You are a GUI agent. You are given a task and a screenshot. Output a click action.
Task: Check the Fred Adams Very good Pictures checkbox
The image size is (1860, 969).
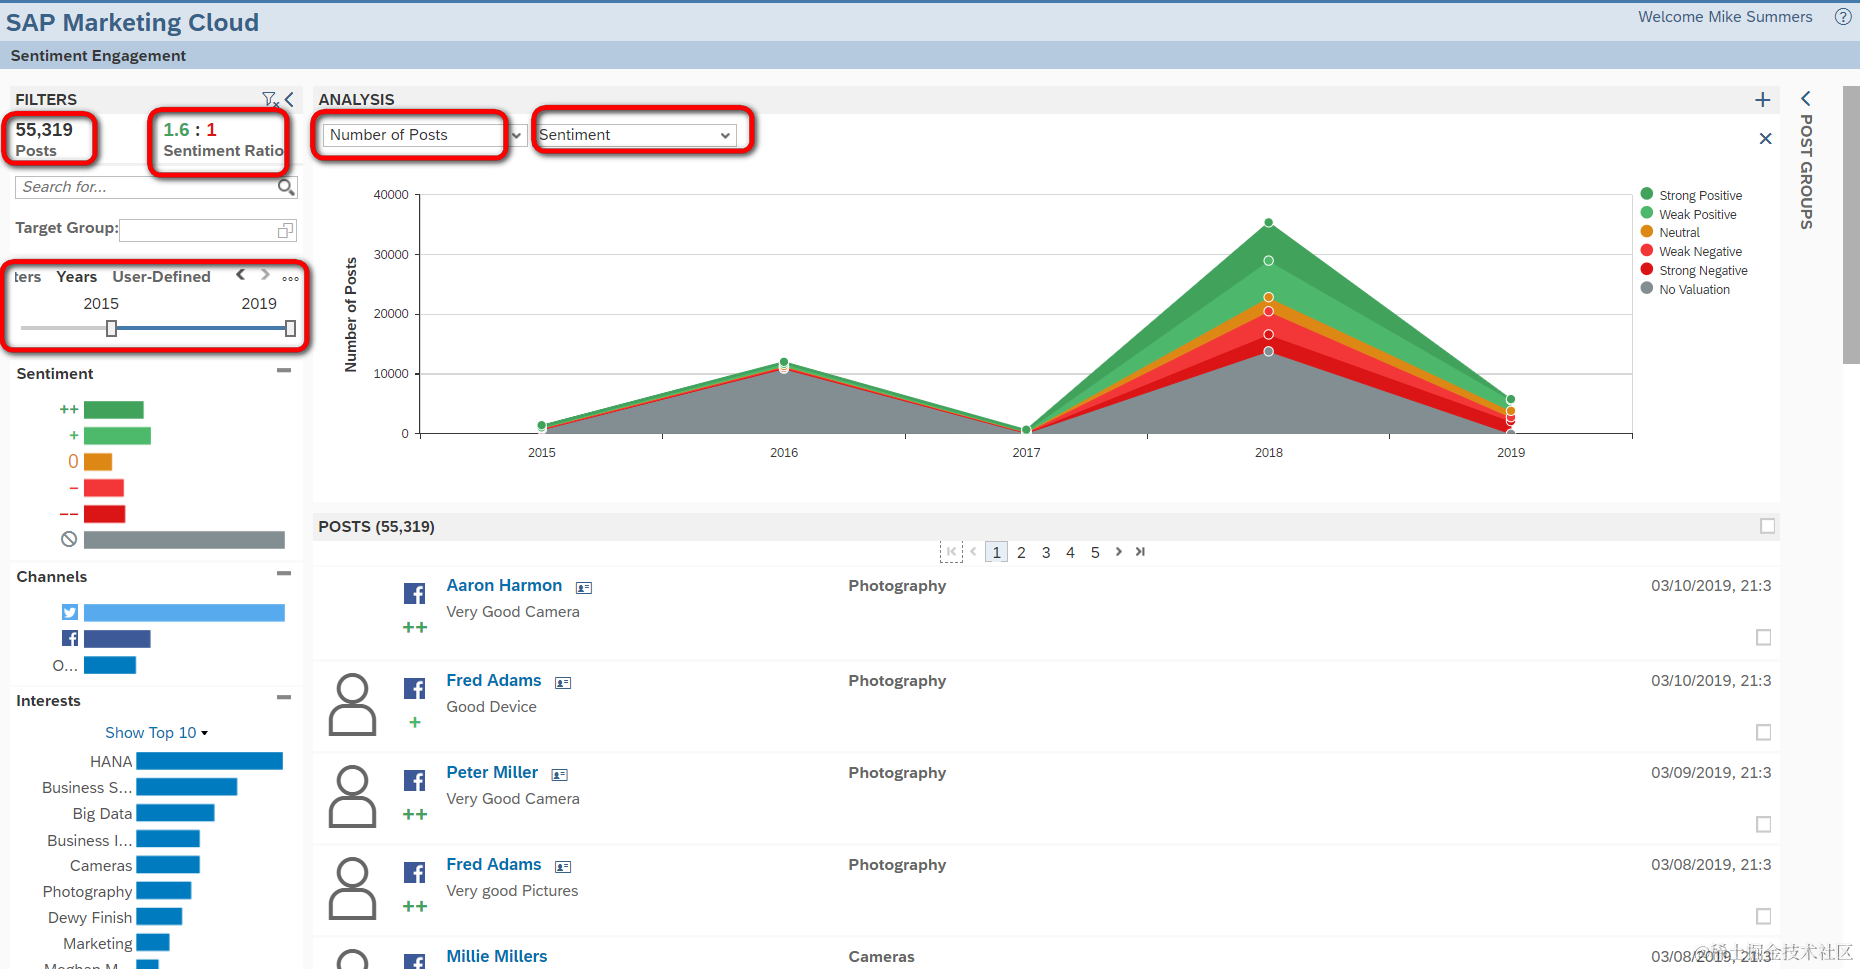1764,917
